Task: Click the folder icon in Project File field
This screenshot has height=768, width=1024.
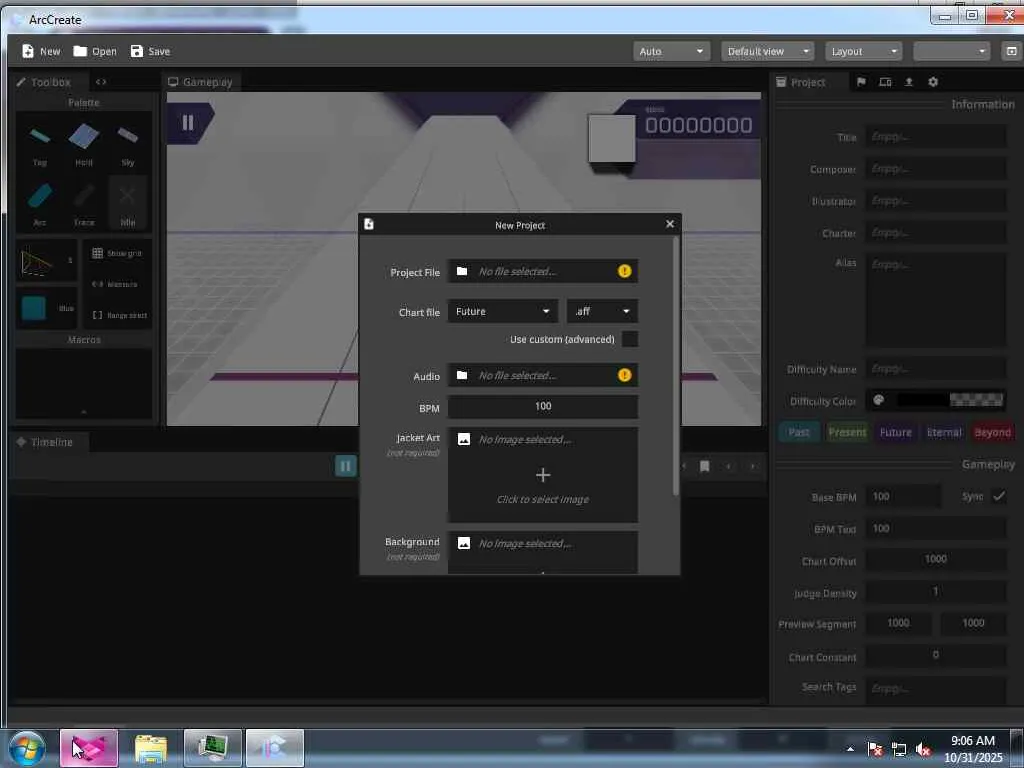Action: (462, 271)
